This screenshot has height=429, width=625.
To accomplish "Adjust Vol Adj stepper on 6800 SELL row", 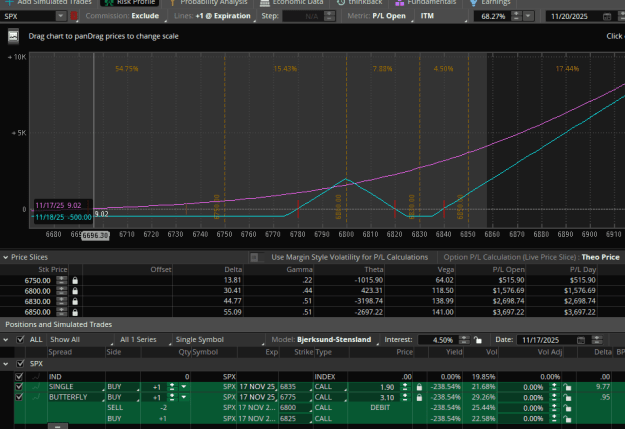I will [x=554, y=408].
